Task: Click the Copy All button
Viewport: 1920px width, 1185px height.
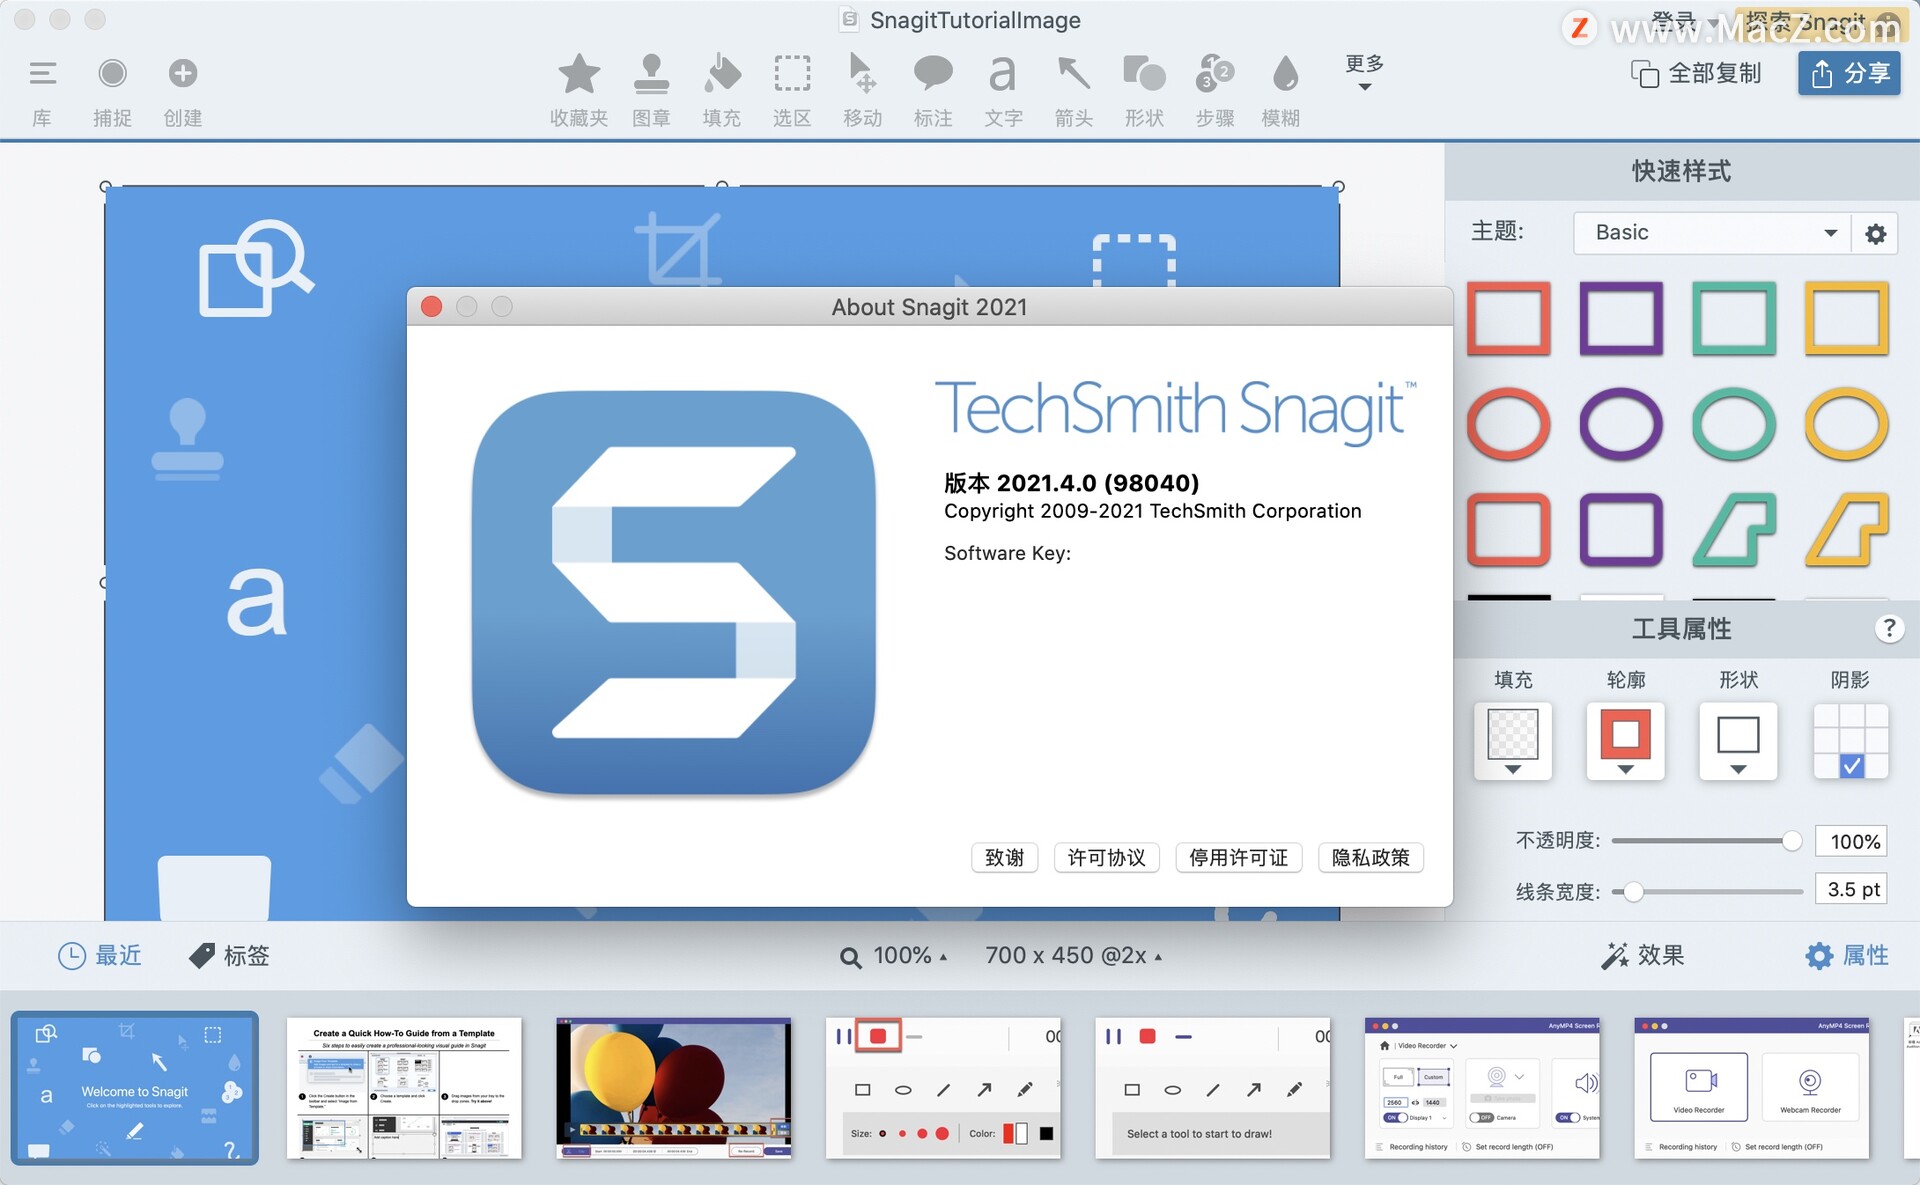Action: click(1696, 73)
